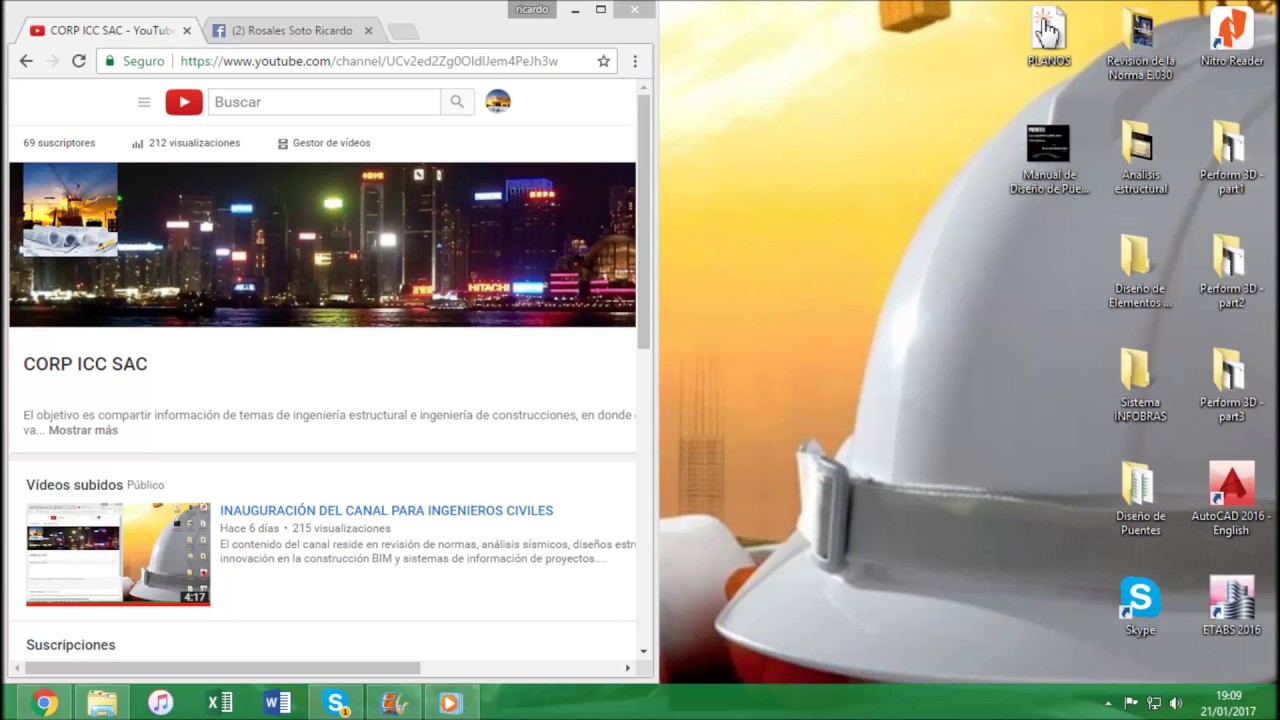Open Chrome three-dot menu
The height and width of the screenshot is (720, 1280).
[x=634, y=61]
